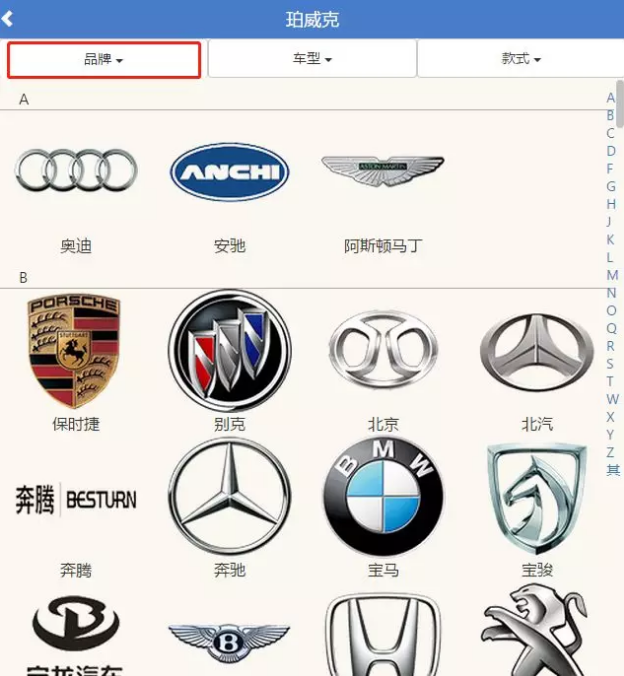624x676 pixels.
Task: Select the Buick tri-shield logo
Action: coord(229,350)
